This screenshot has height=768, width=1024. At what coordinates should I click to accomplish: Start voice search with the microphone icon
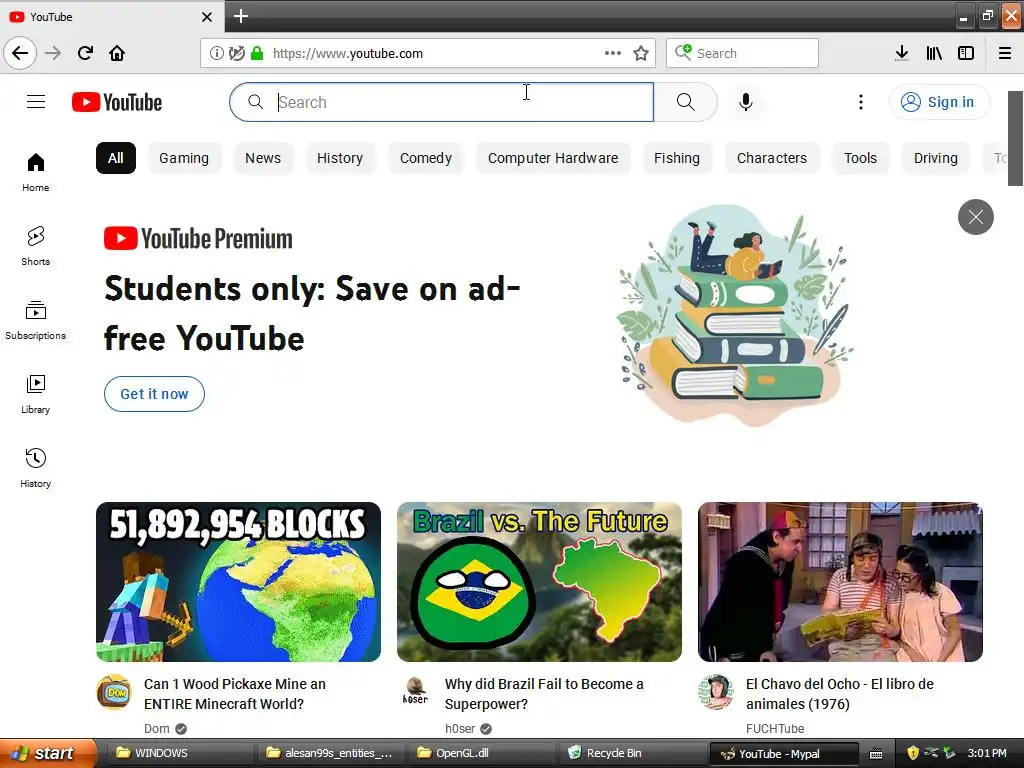point(746,102)
